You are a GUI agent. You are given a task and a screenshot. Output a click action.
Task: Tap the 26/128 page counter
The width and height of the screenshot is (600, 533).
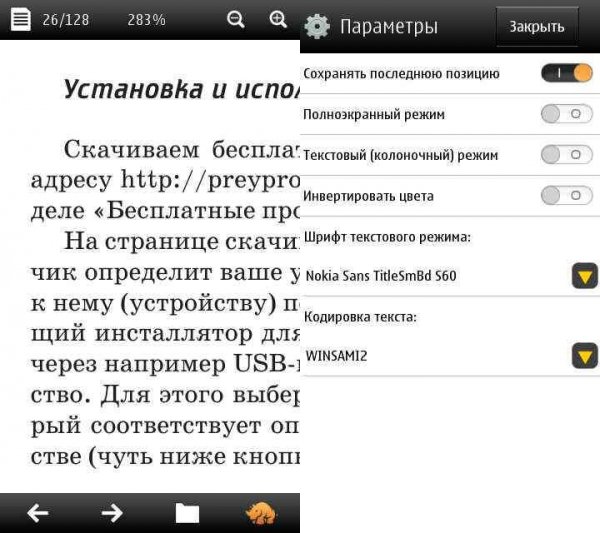(x=65, y=20)
